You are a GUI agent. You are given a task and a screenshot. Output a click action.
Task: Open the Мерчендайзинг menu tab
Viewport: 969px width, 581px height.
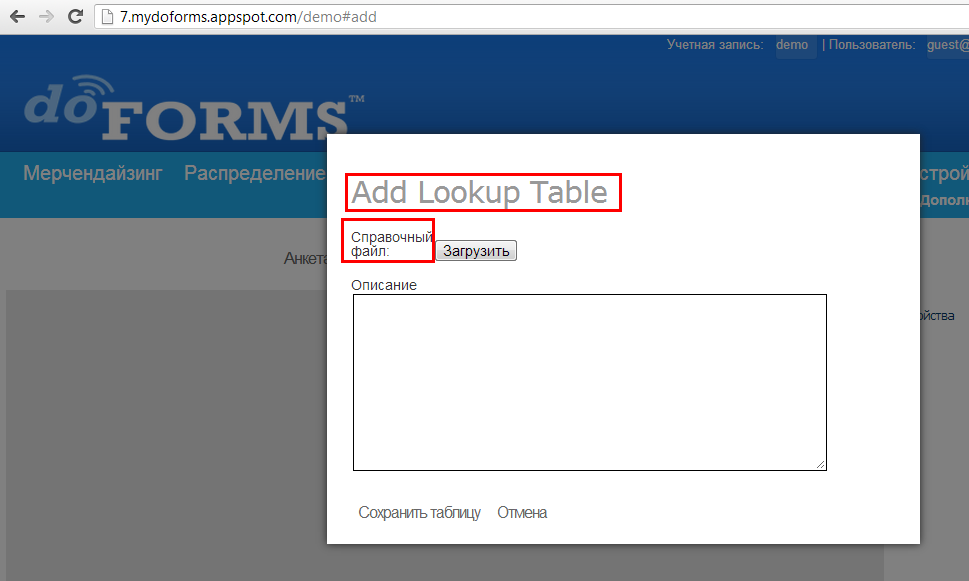(93, 173)
